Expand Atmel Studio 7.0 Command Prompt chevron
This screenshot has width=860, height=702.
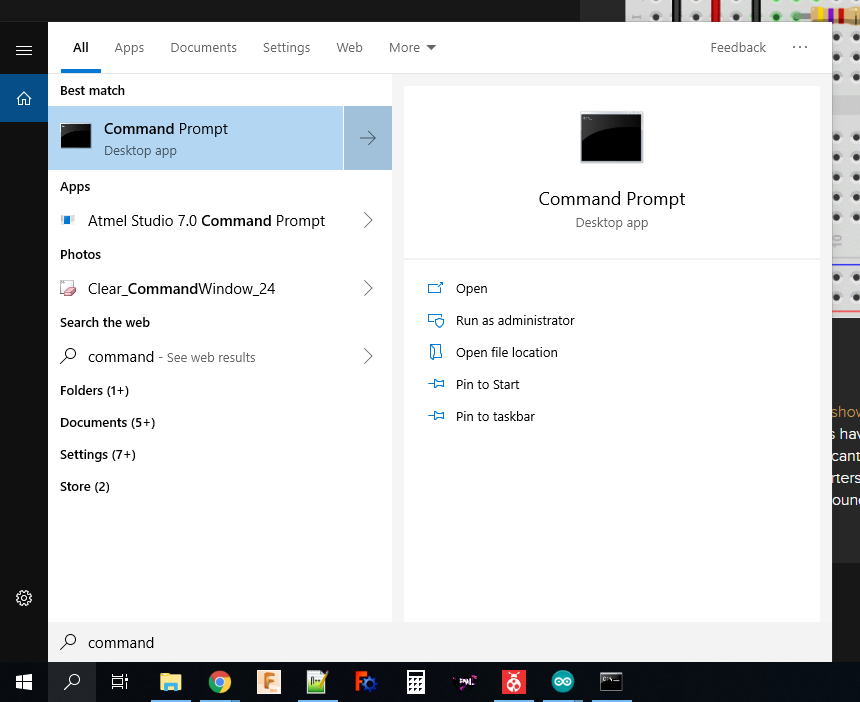pos(368,220)
